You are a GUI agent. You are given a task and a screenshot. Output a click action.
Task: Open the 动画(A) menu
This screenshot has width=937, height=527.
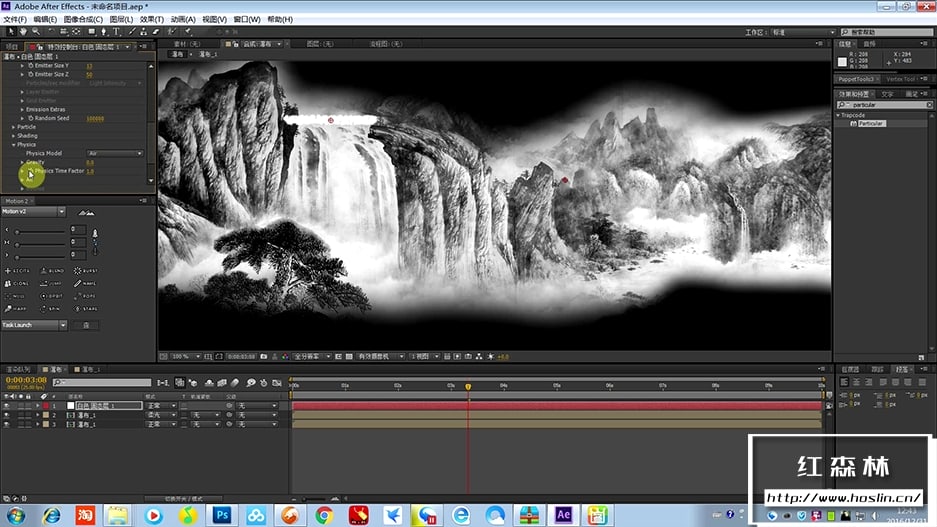183,19
